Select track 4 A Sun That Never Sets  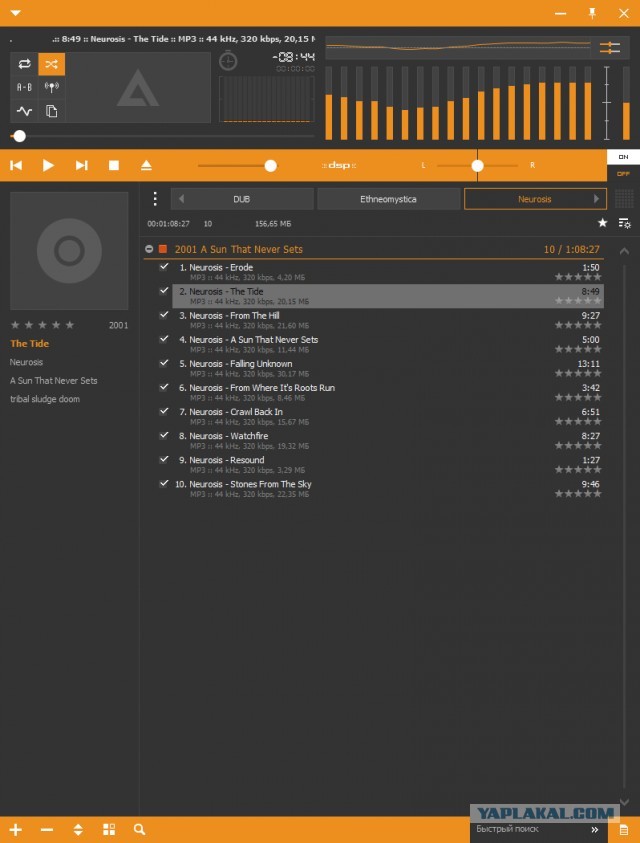(x=388, y=344)
